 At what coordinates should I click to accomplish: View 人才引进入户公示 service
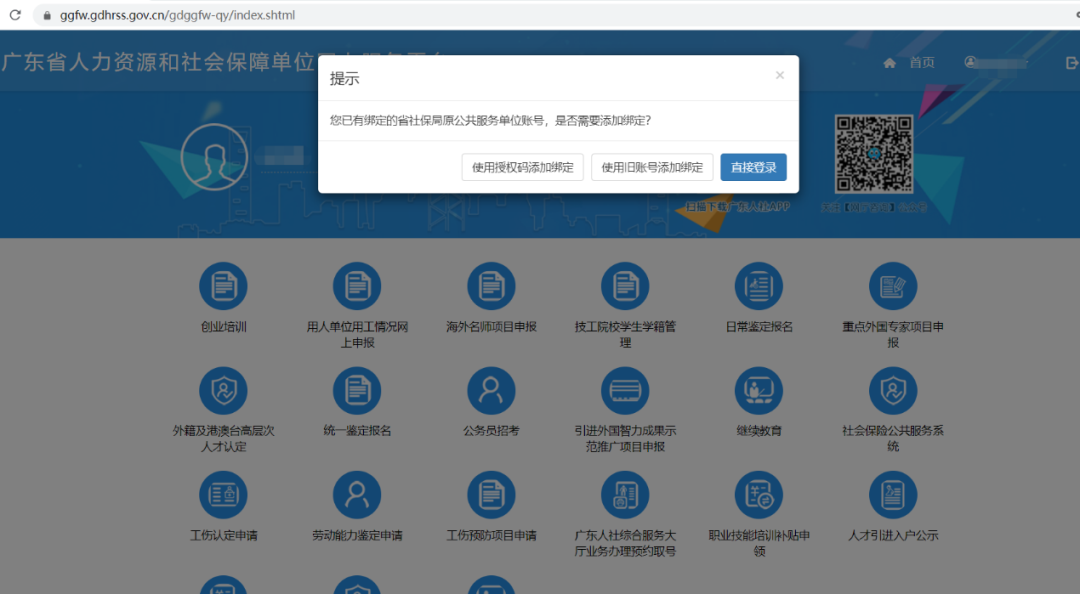pyautogui.click(x=892, y=494)
